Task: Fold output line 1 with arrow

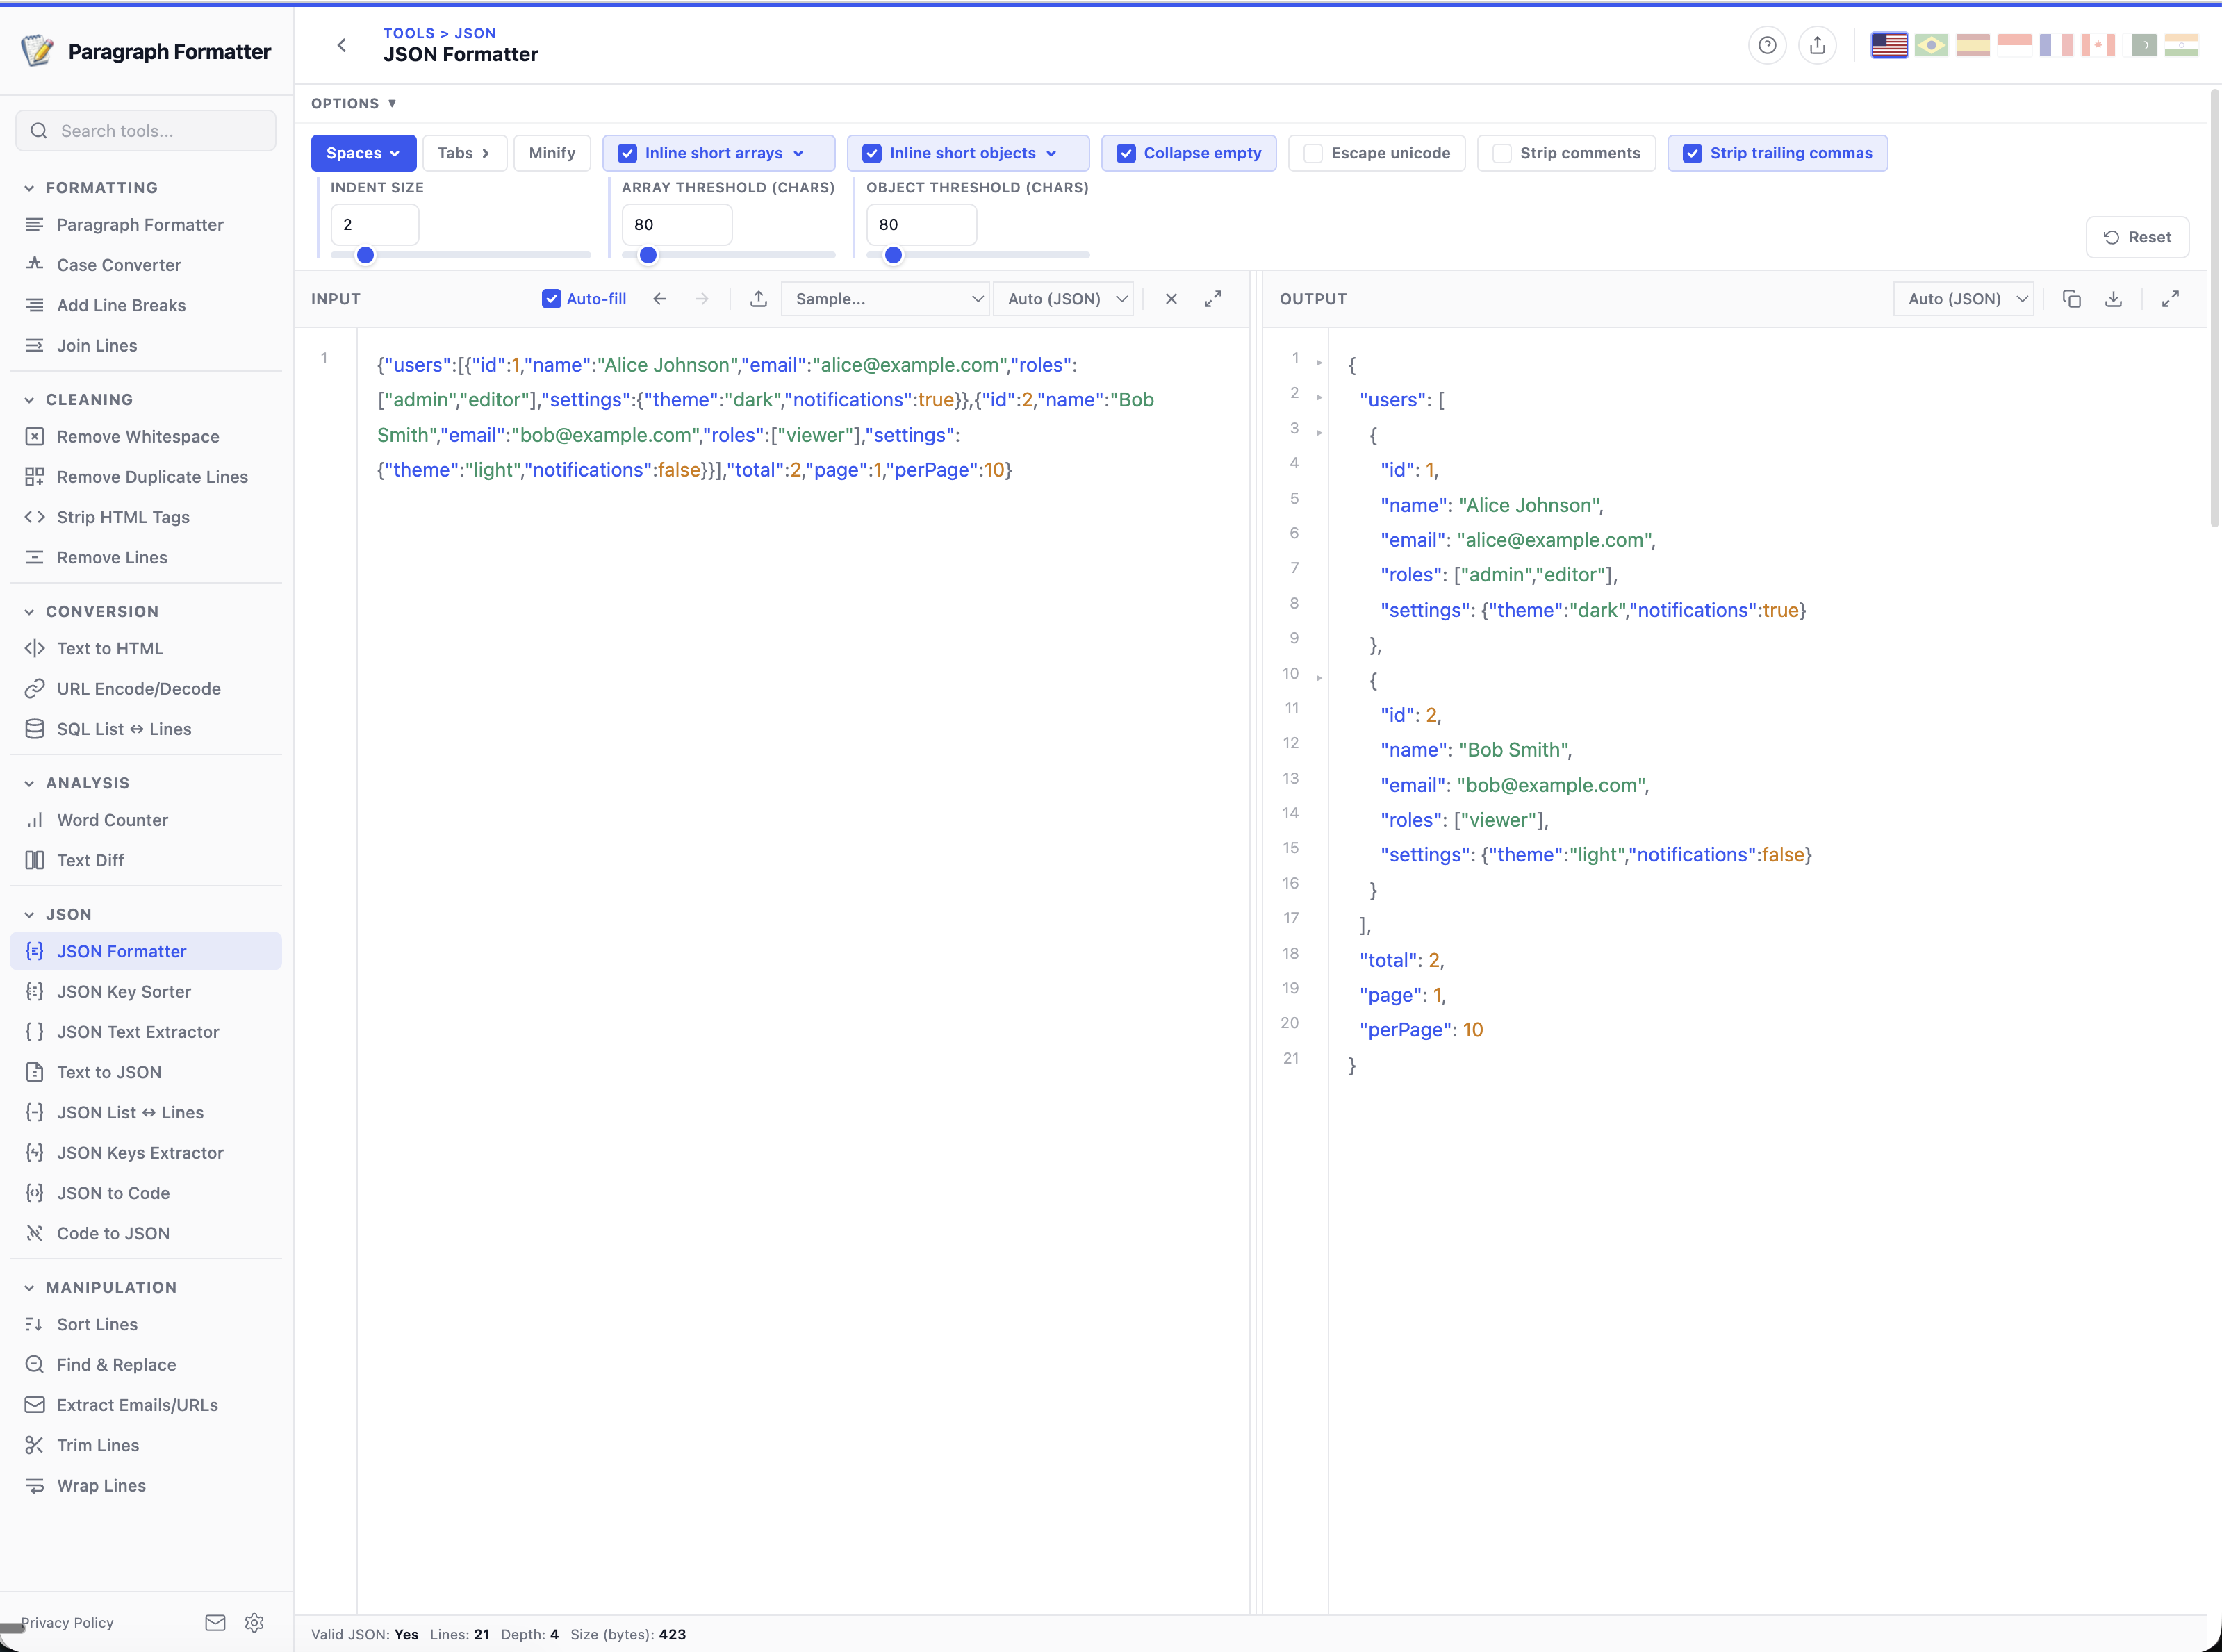Action: (x=1319, y=362)
